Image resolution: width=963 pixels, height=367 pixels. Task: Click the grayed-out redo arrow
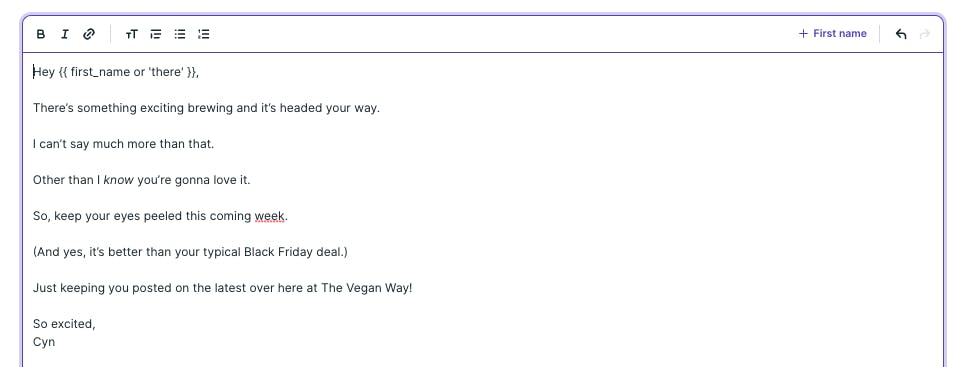(x=925, y=34)
